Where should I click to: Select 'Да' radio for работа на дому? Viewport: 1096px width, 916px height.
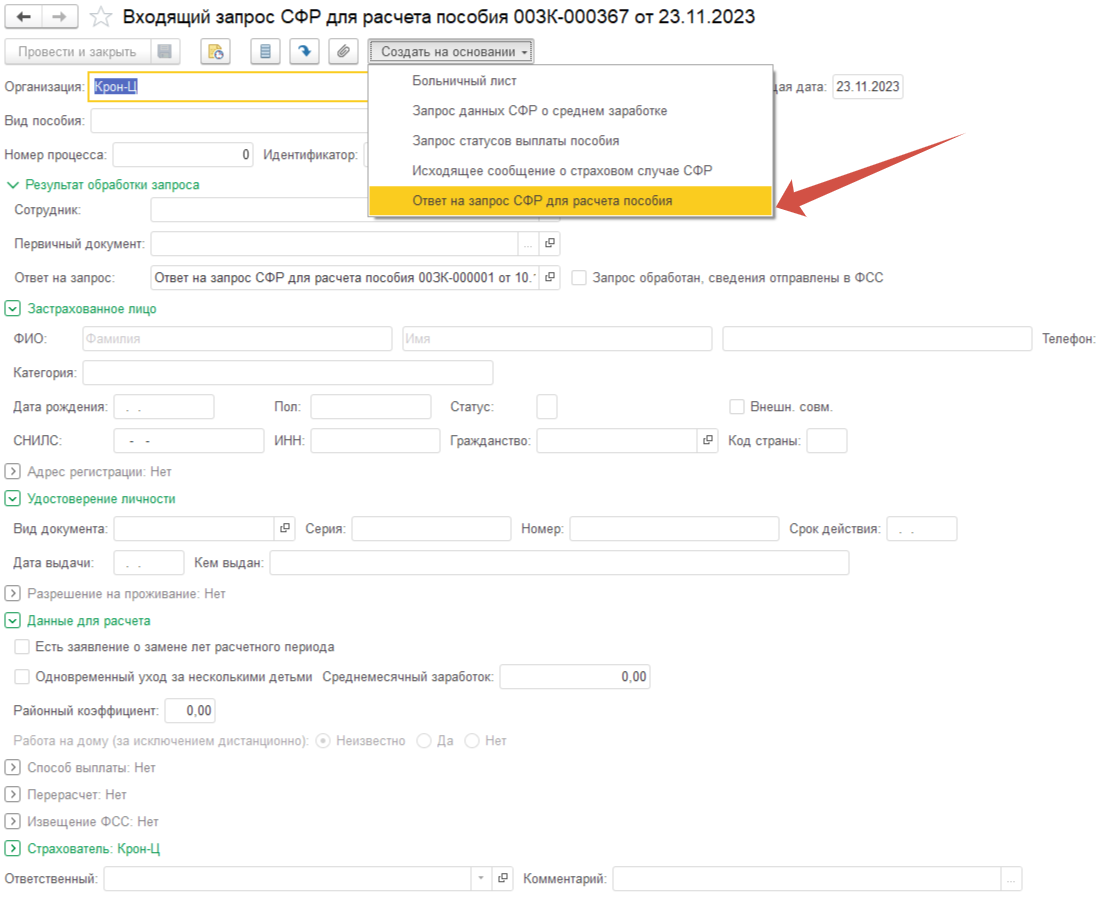coord(424,741)
